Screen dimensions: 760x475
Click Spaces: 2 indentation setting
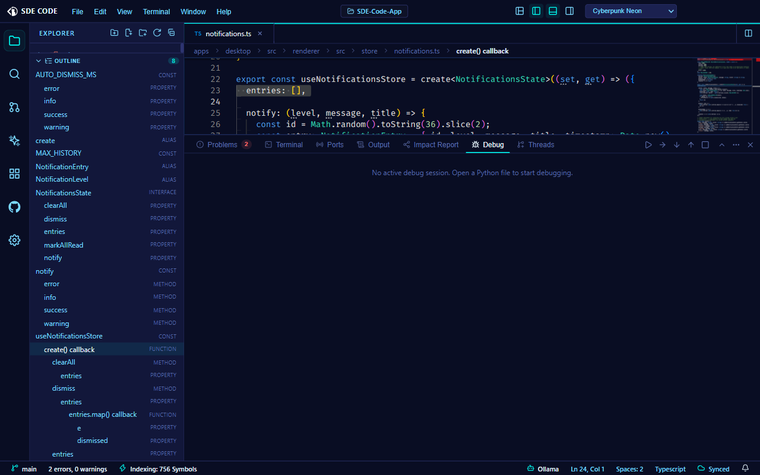[x=629, y=469]
